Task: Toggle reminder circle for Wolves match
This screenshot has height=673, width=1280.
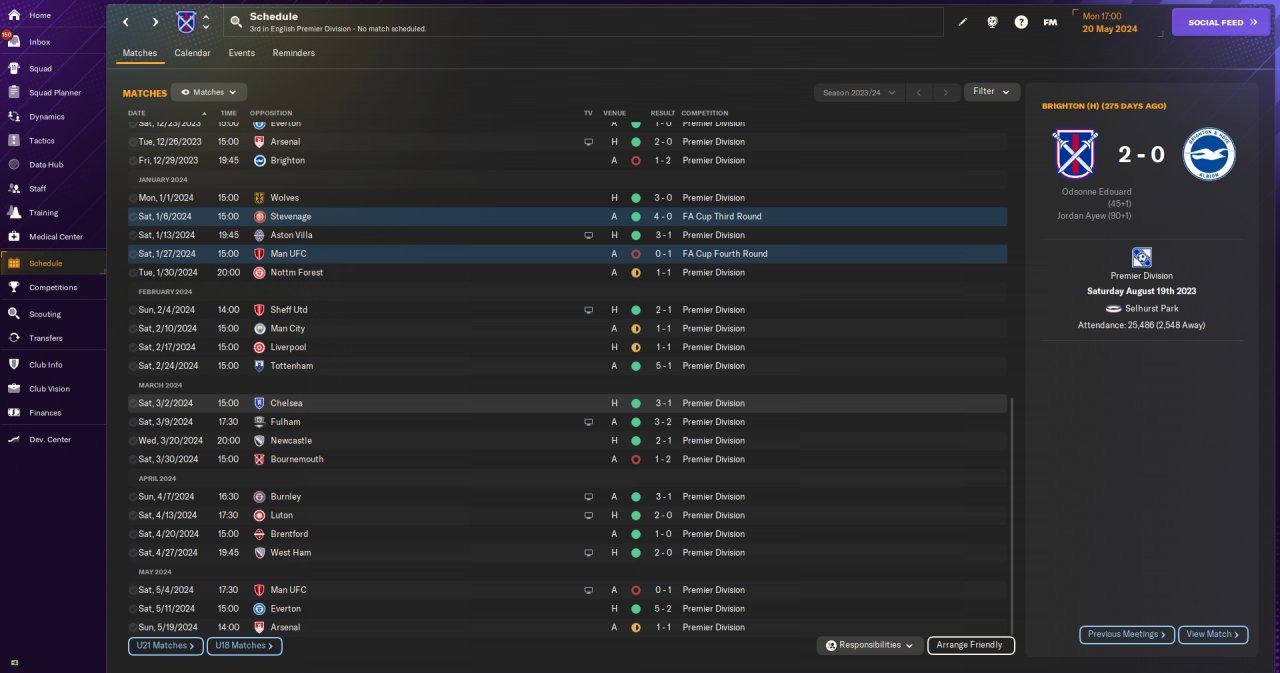Action: (x=133, y=198)
